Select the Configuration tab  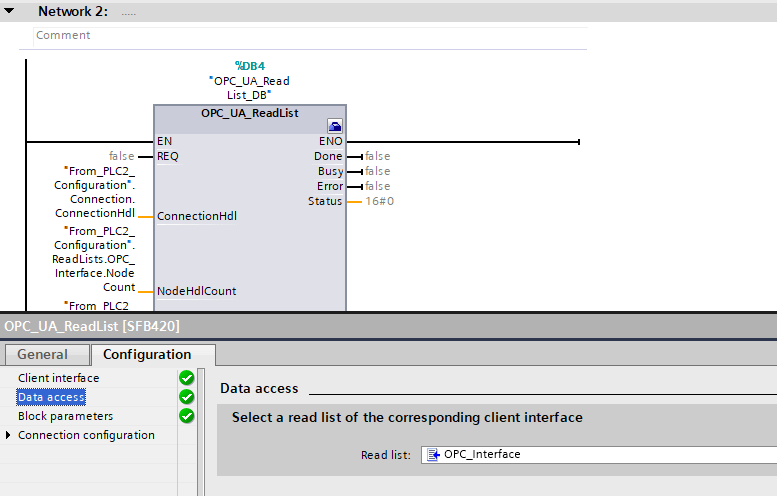coord(147,354)
